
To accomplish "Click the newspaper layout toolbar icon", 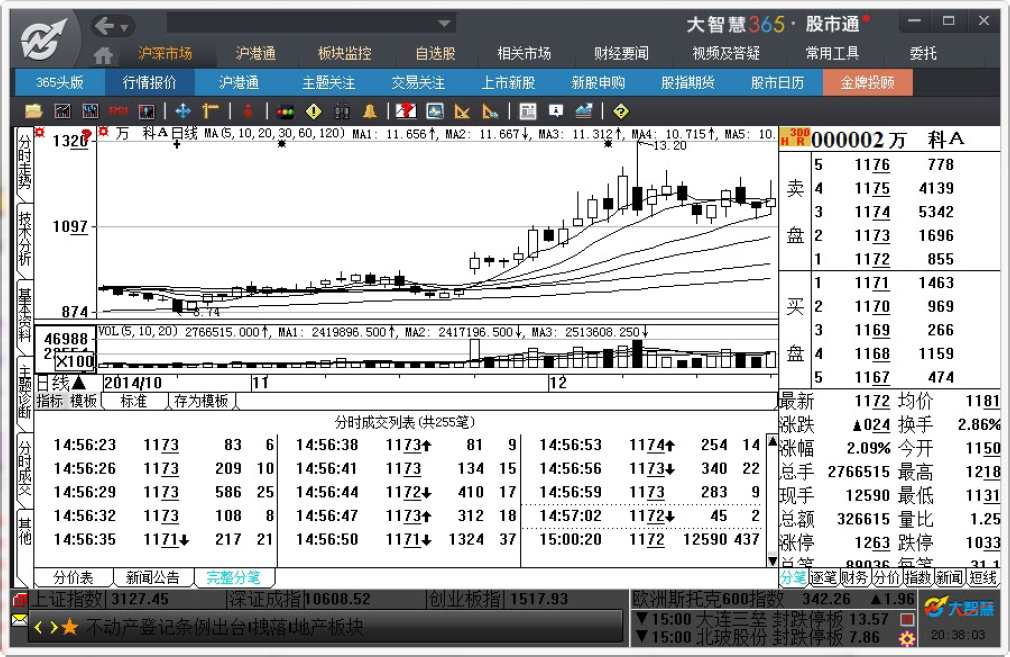I will tap(528, 111).
